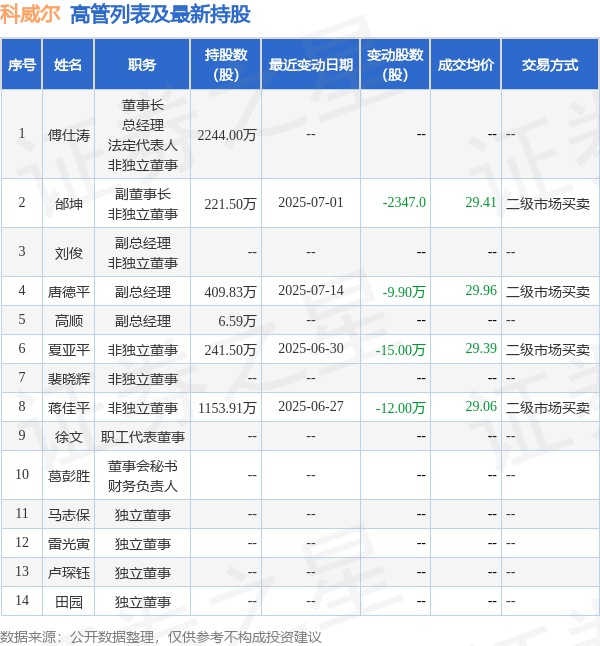
Task: Click the 高管列表及最新持股 heading
Action: point(160,14)
